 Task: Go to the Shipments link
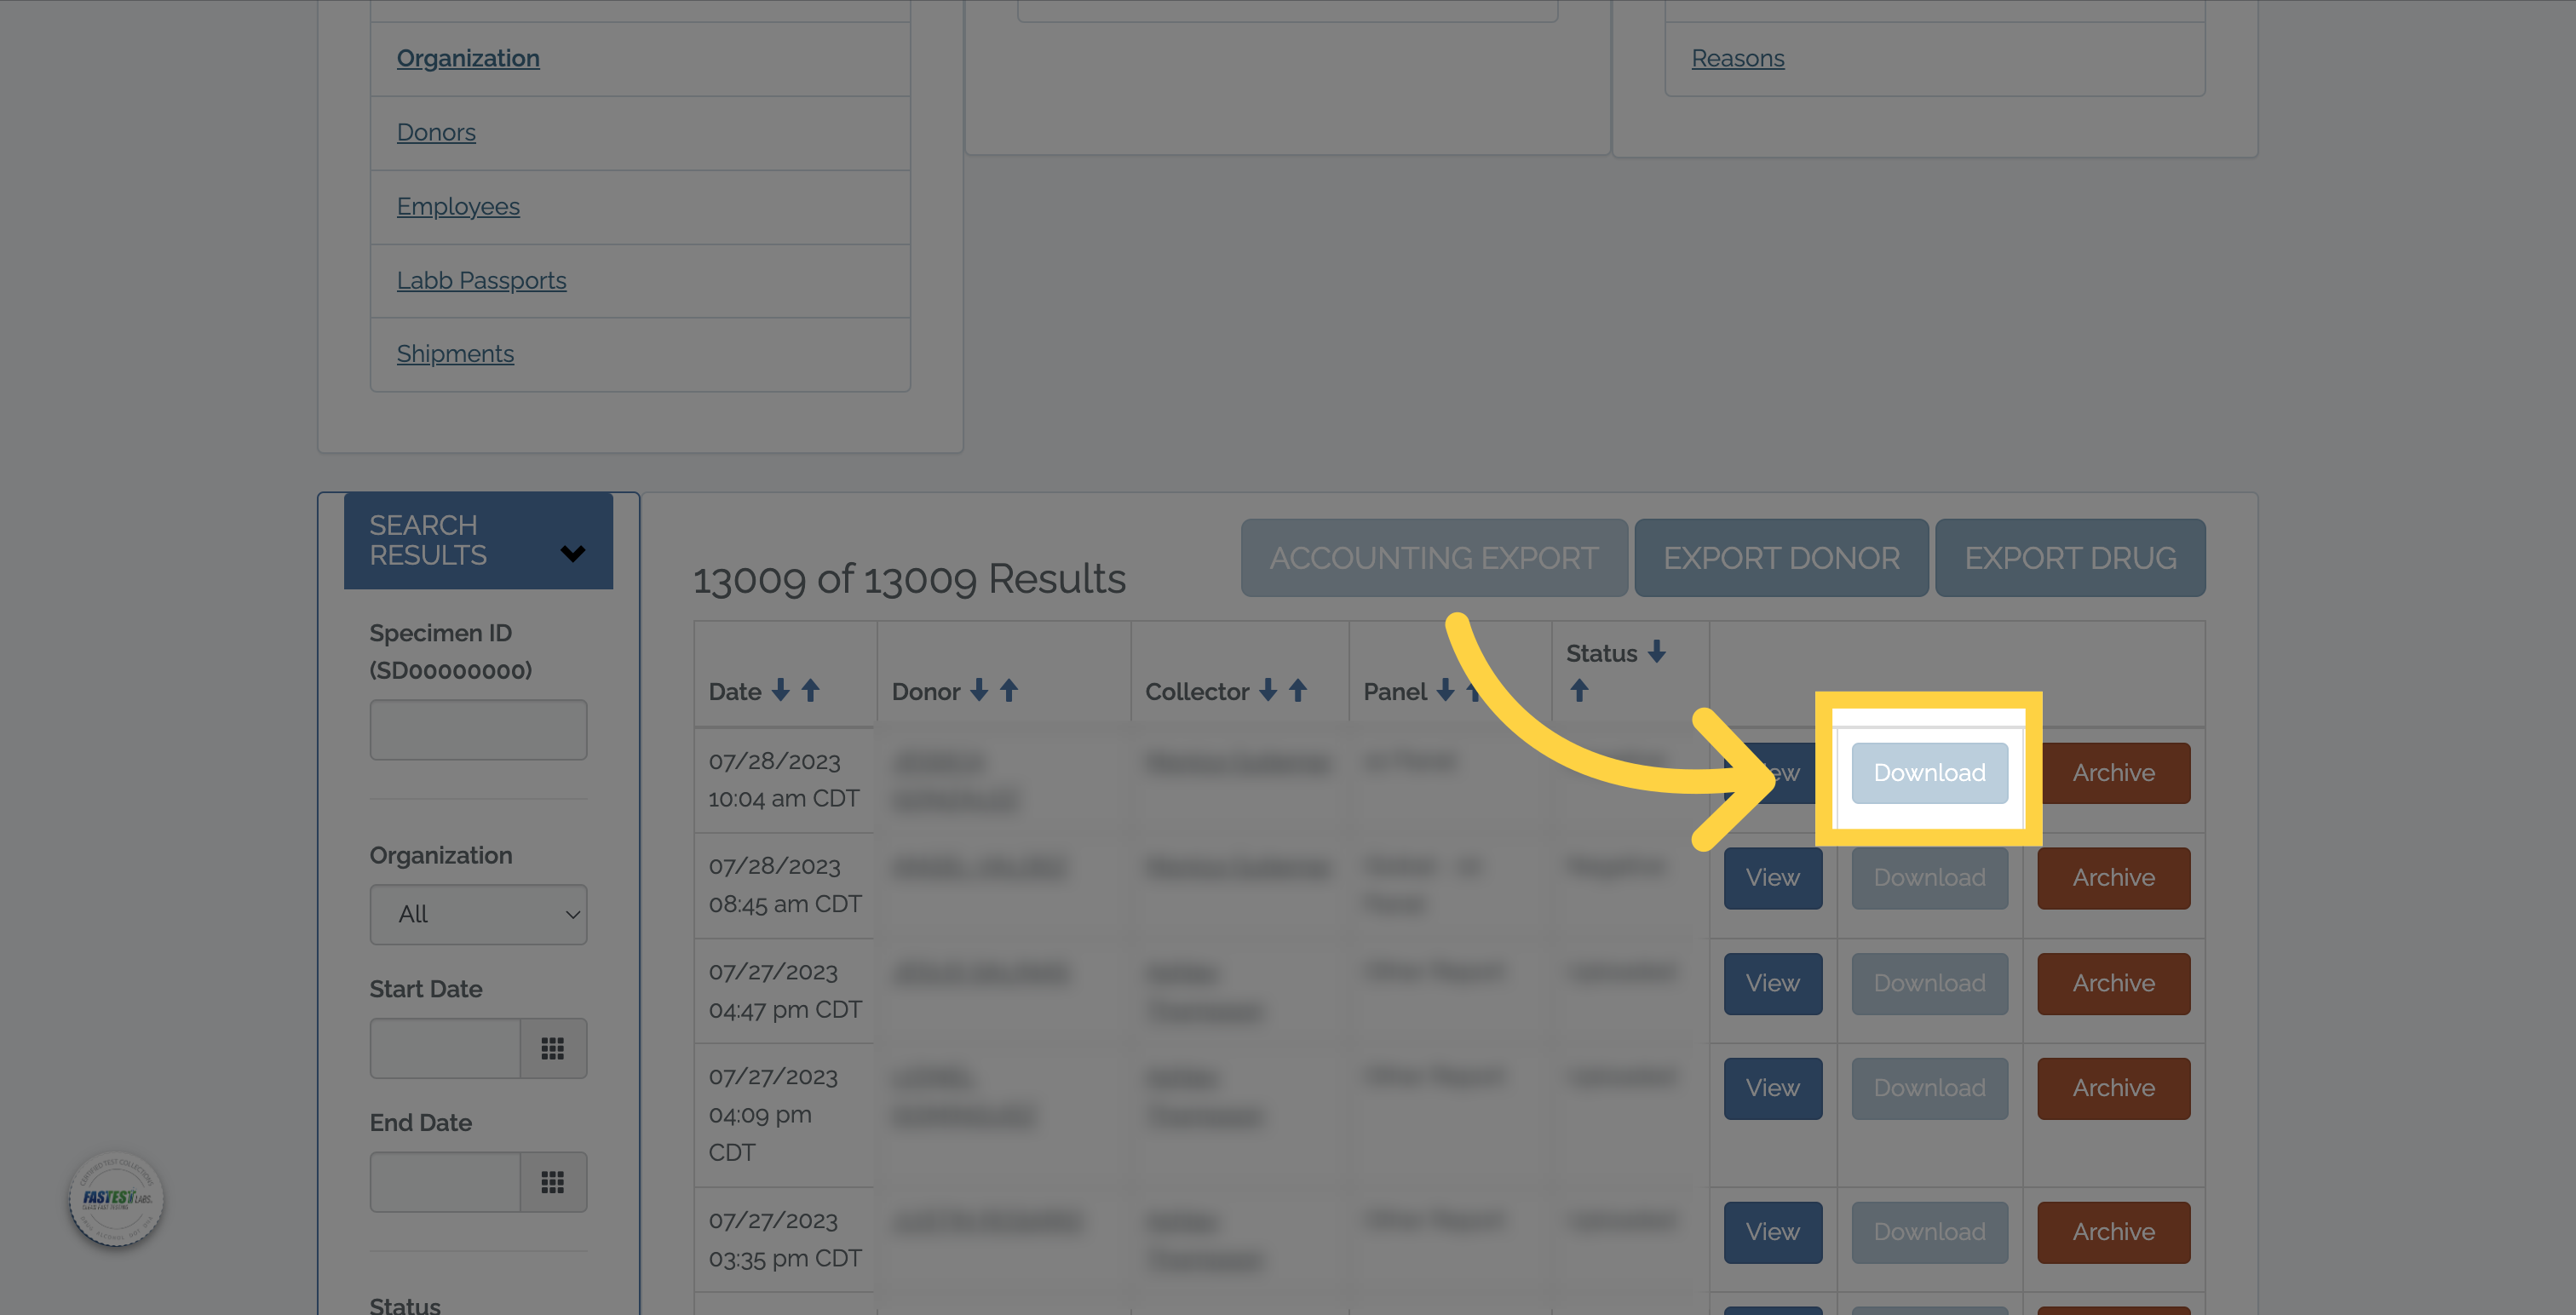[x=455, y=354]
